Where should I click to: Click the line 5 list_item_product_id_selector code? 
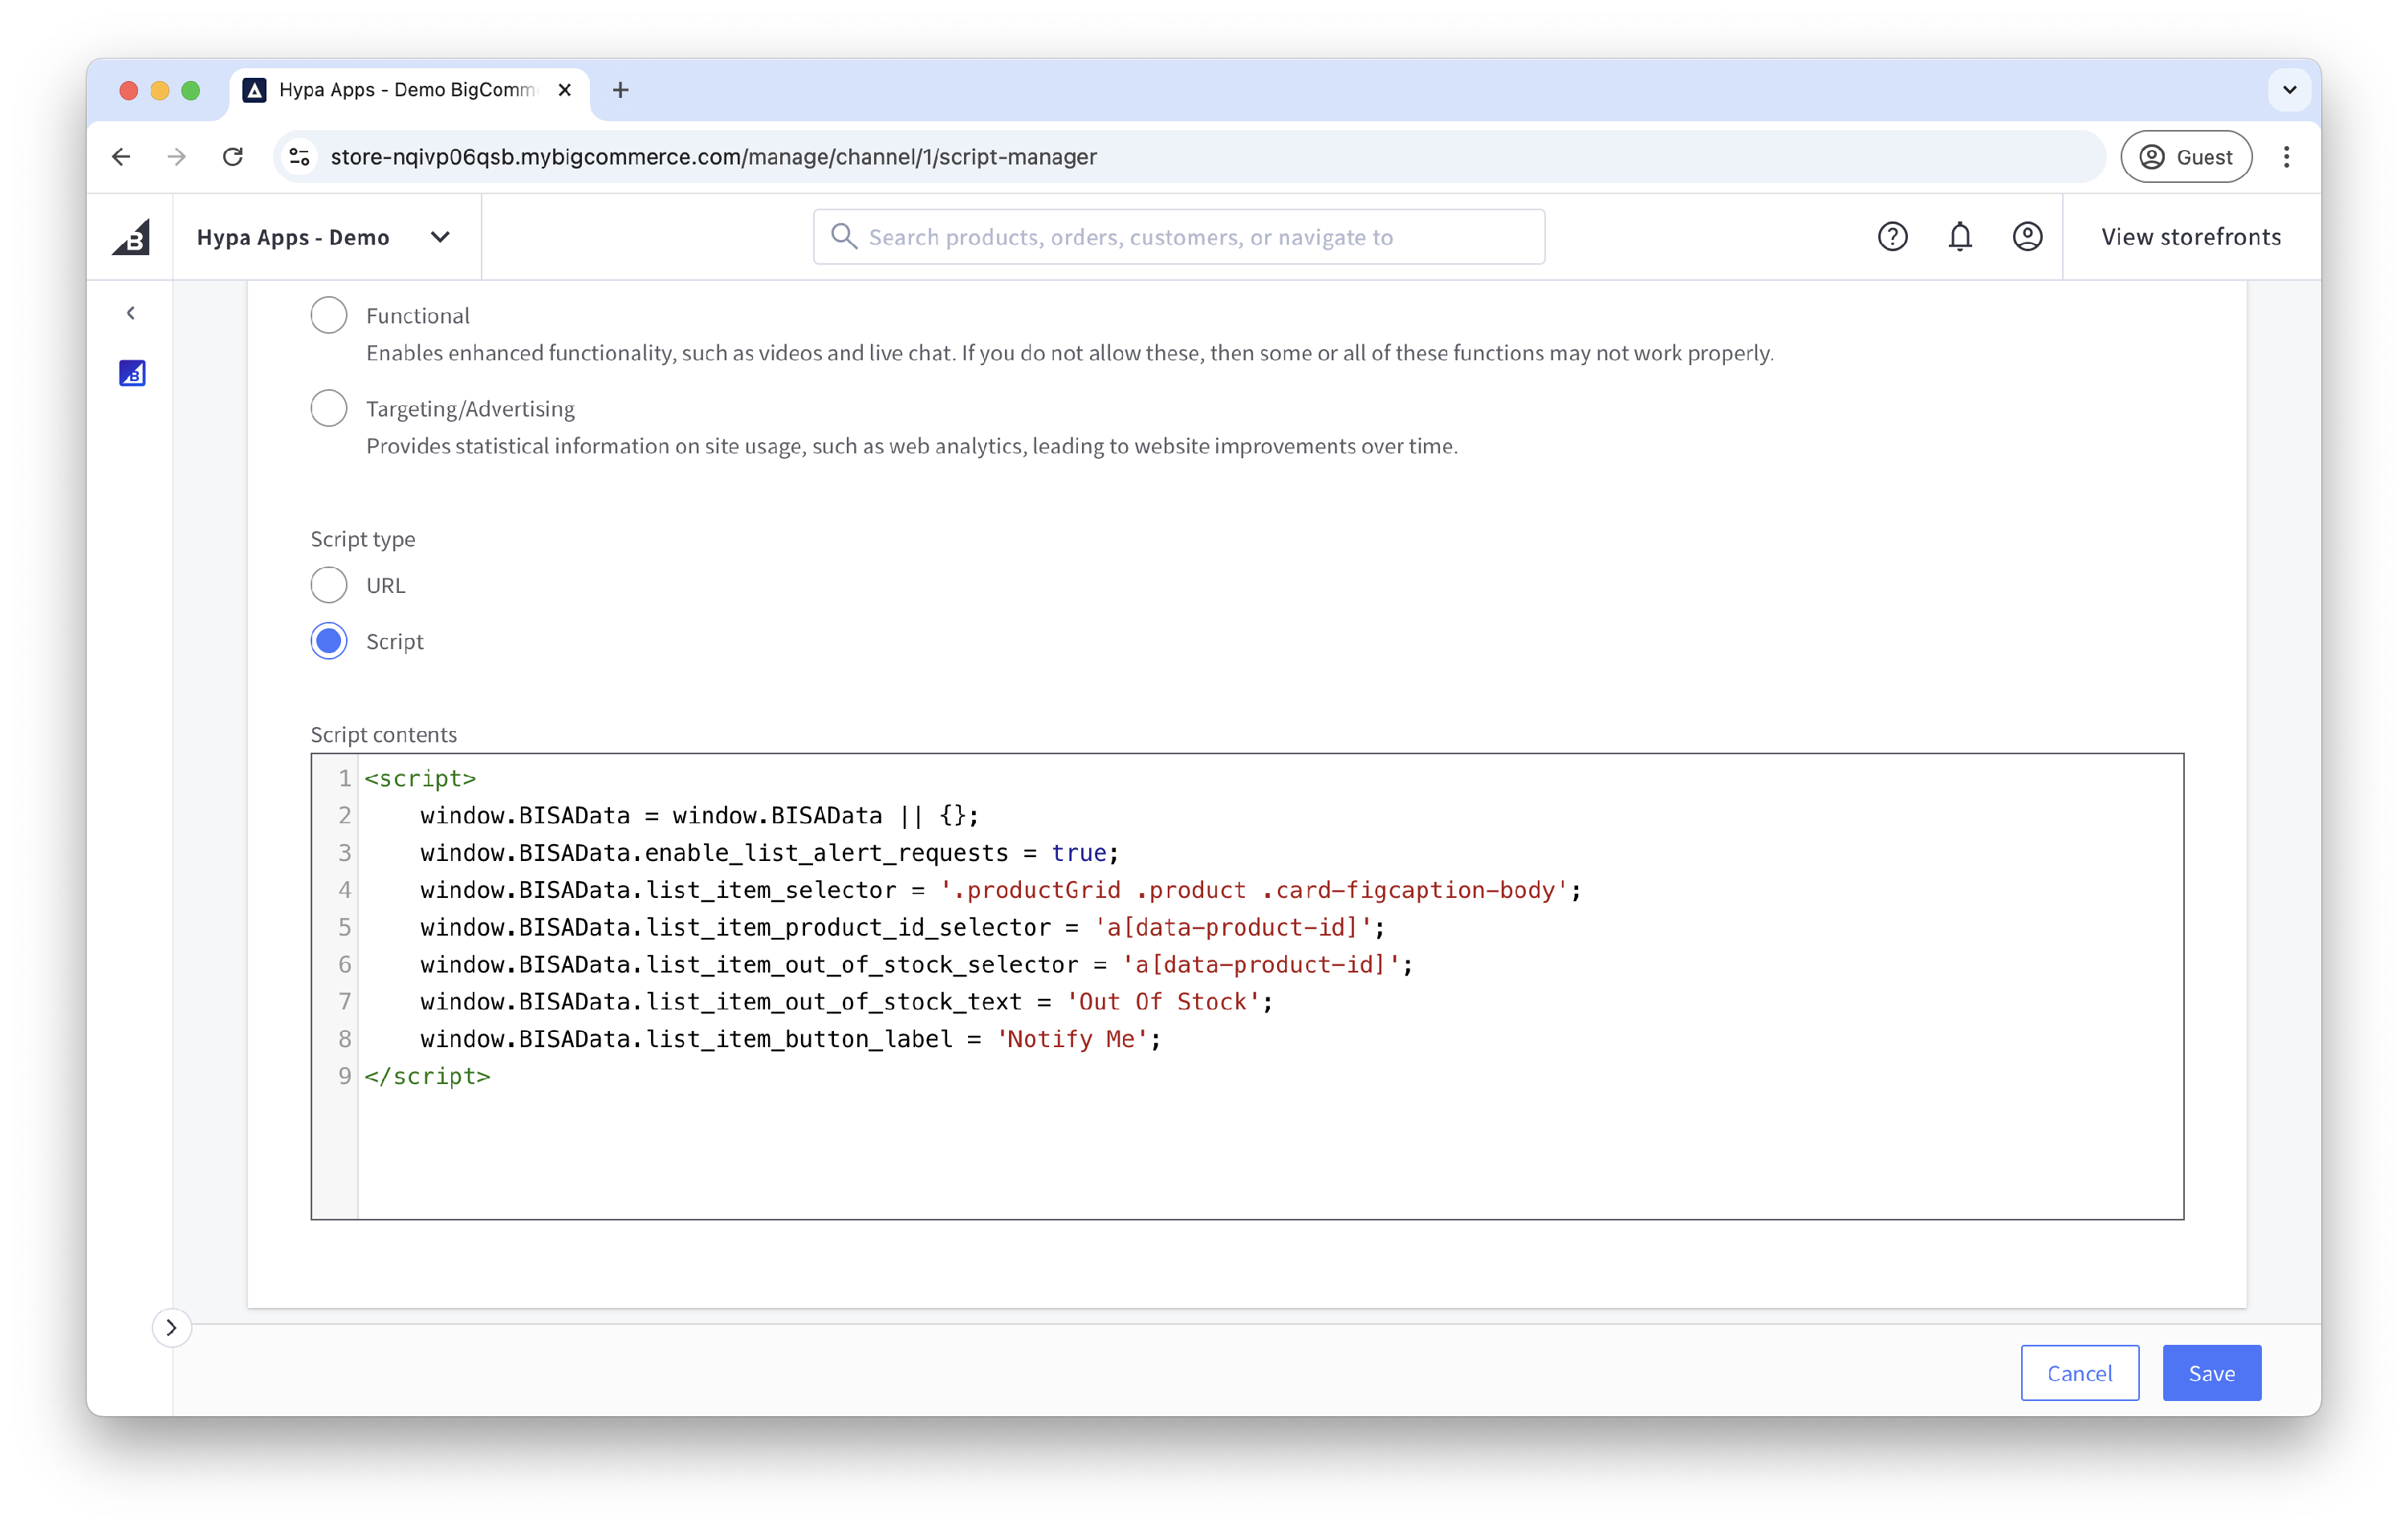[902, 927]
